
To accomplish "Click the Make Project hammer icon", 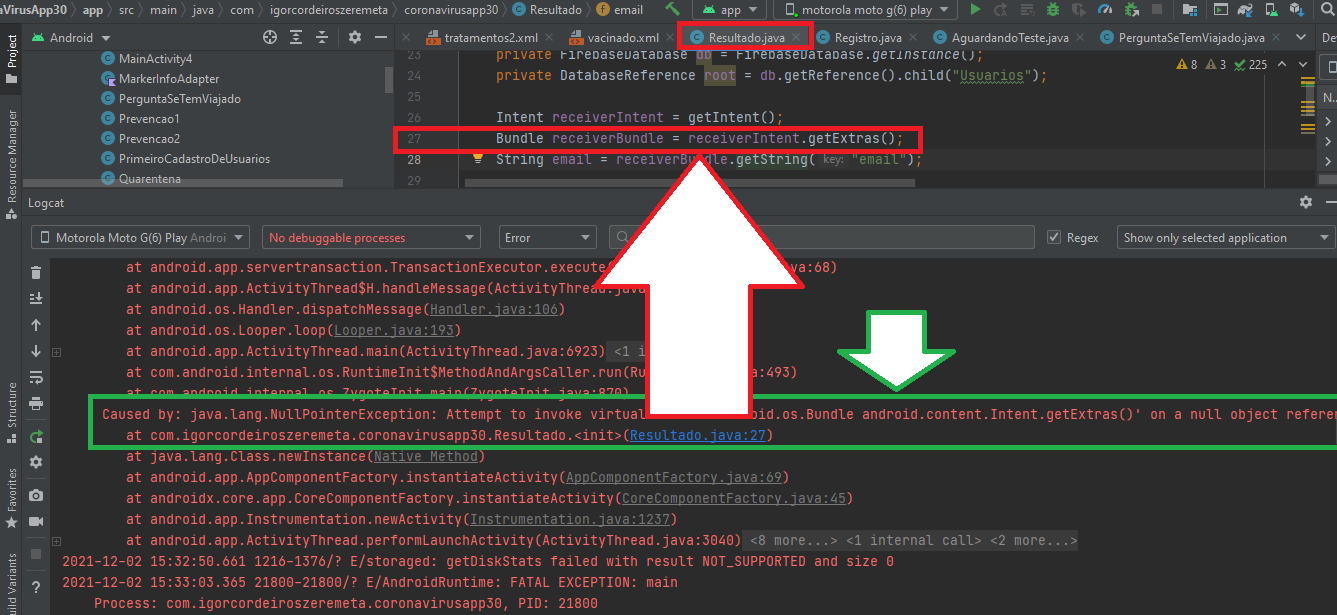I will pyautogui.click(x=672, y=9).
